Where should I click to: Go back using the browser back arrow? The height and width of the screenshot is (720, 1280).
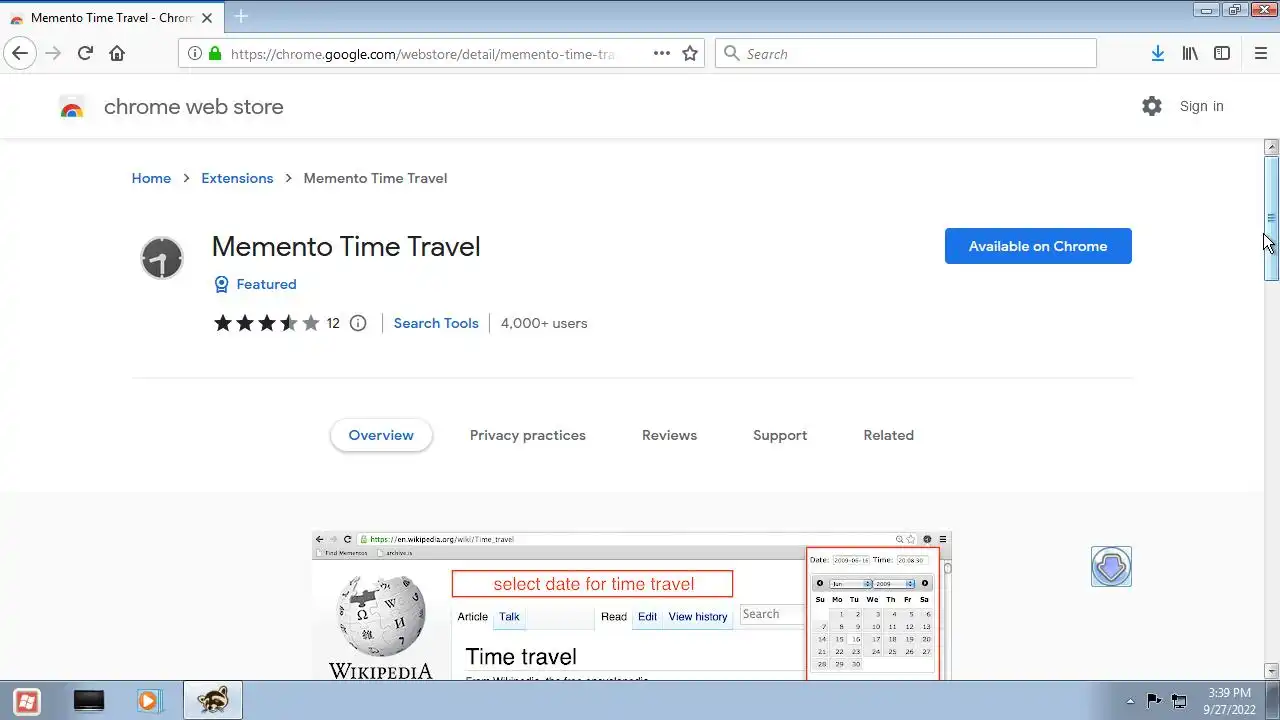pos(20,54)
